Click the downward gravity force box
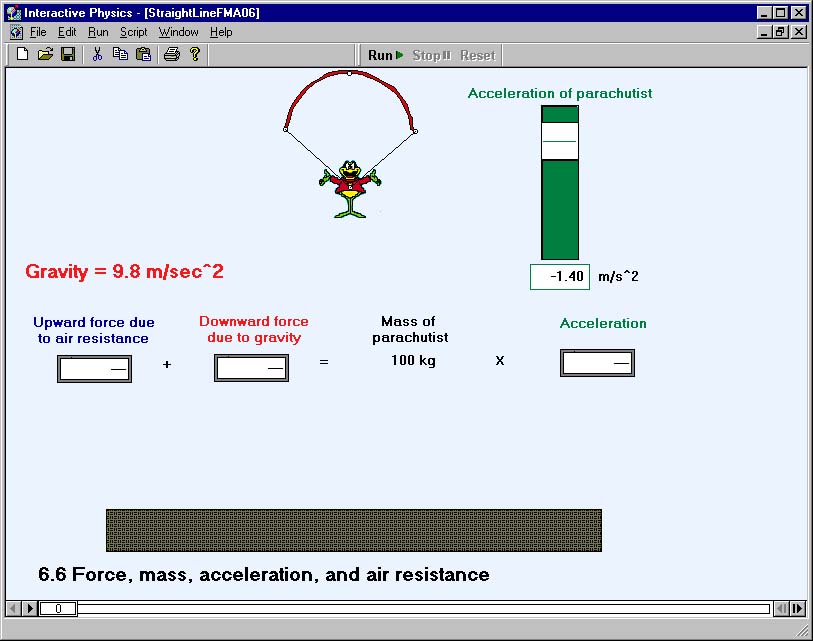Screen dimensions: 813x641 coord(251,368)
